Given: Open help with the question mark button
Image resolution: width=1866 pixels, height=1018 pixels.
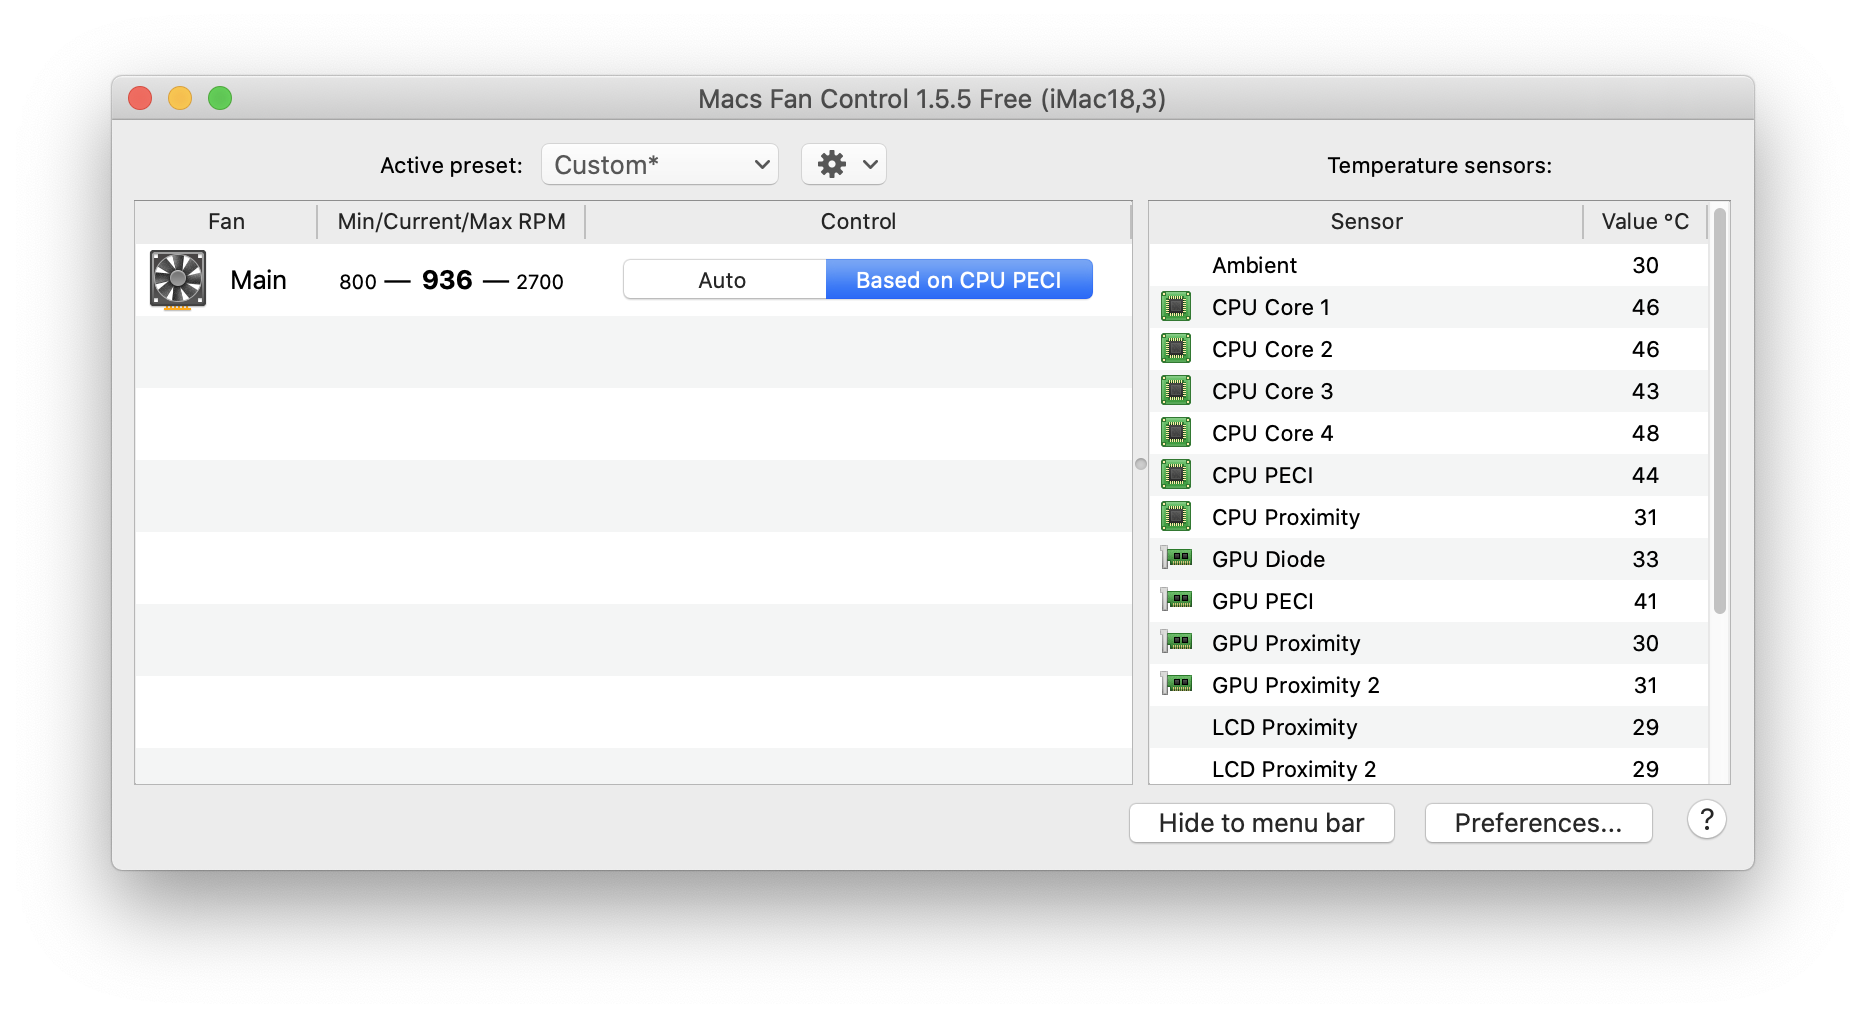Looking at the screenshot, I should pyautogui.click(x=1706, y=820).
